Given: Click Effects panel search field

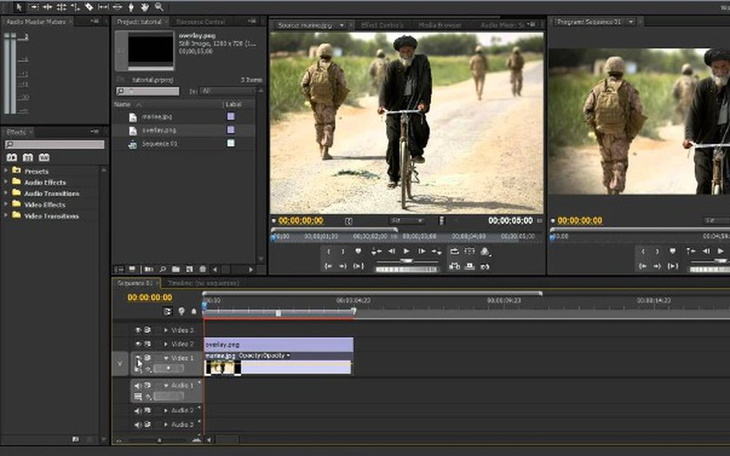Looking at the screenshot, I should coord(55,145).
